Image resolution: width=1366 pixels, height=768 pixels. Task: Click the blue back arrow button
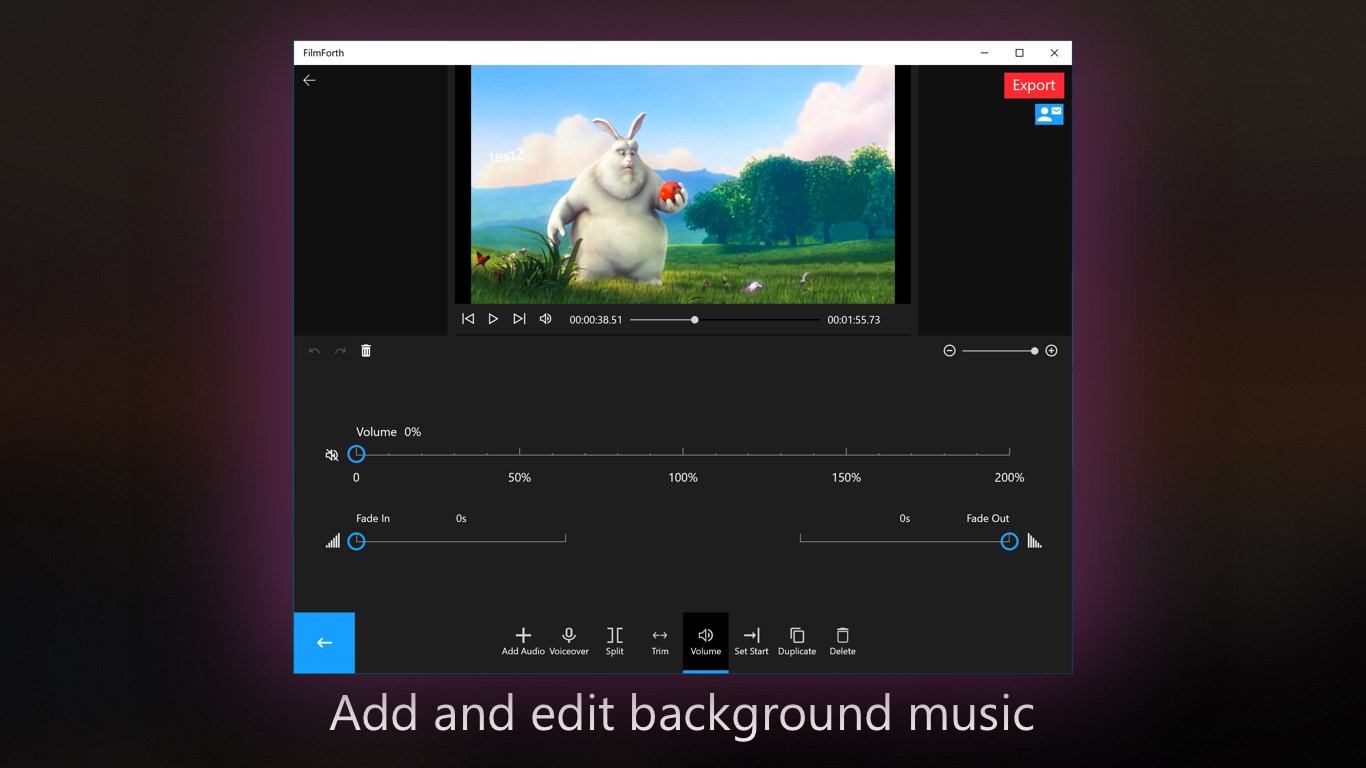point(324,643)
